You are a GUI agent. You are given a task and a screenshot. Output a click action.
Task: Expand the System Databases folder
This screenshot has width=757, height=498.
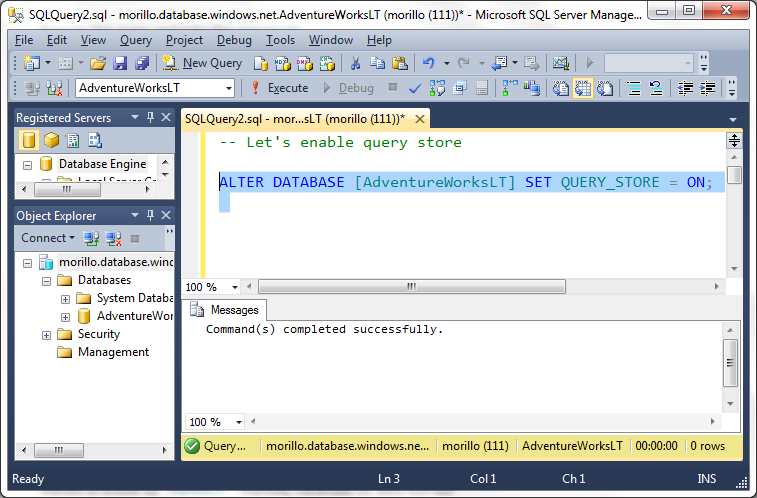65,299
